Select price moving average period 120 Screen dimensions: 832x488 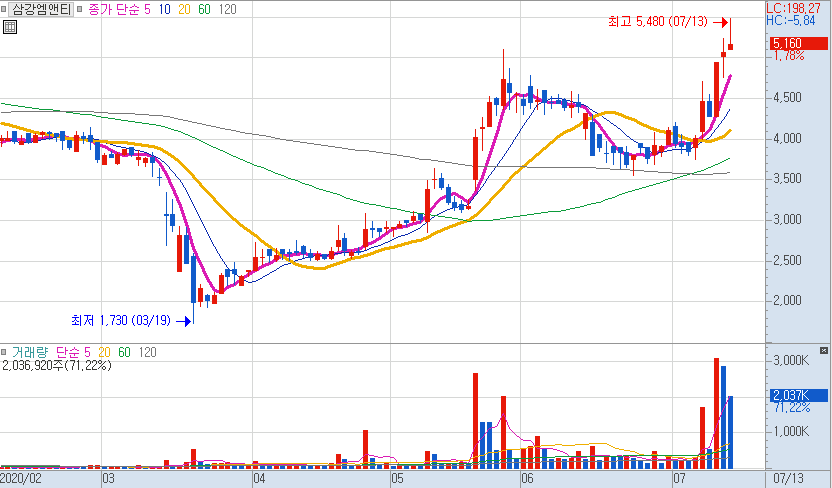(228, 10)
